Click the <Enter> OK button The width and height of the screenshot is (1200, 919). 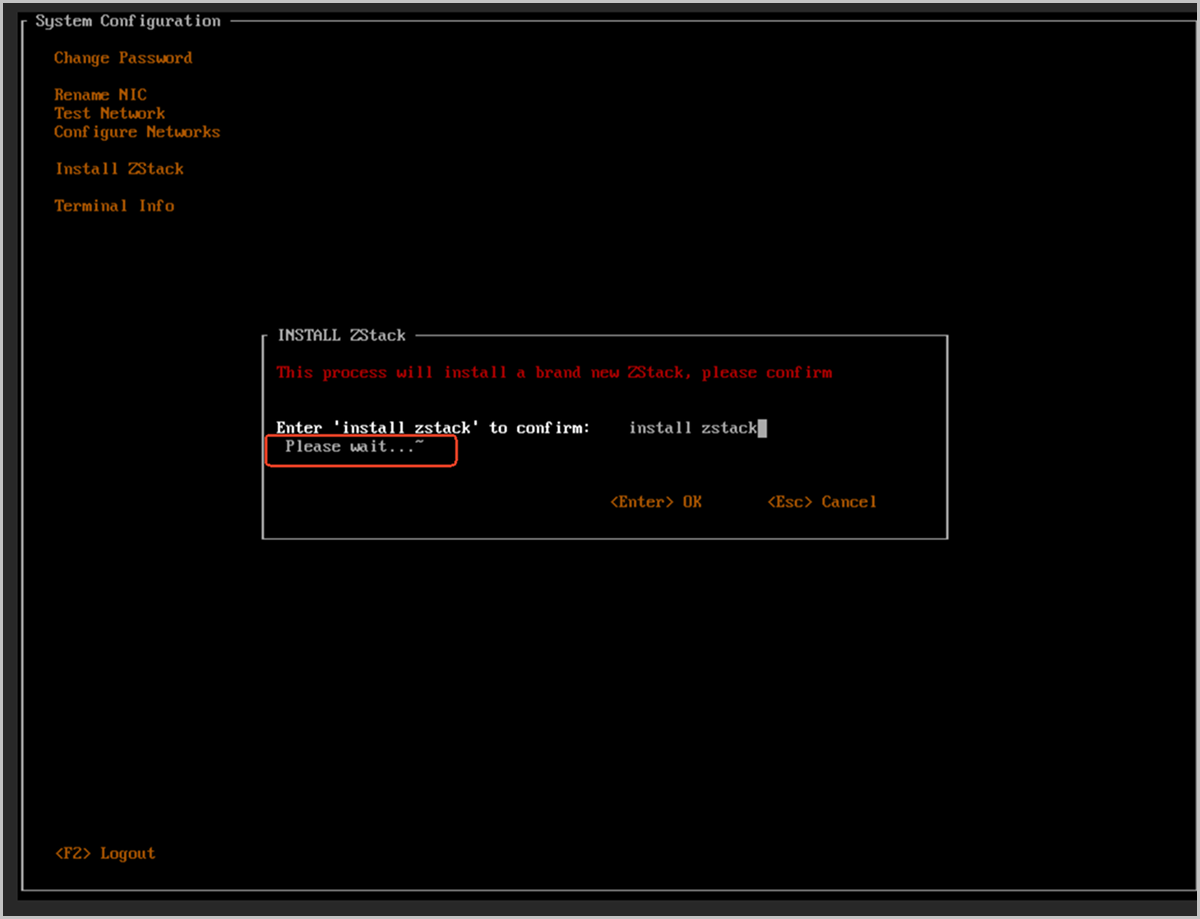coord(656,502)
